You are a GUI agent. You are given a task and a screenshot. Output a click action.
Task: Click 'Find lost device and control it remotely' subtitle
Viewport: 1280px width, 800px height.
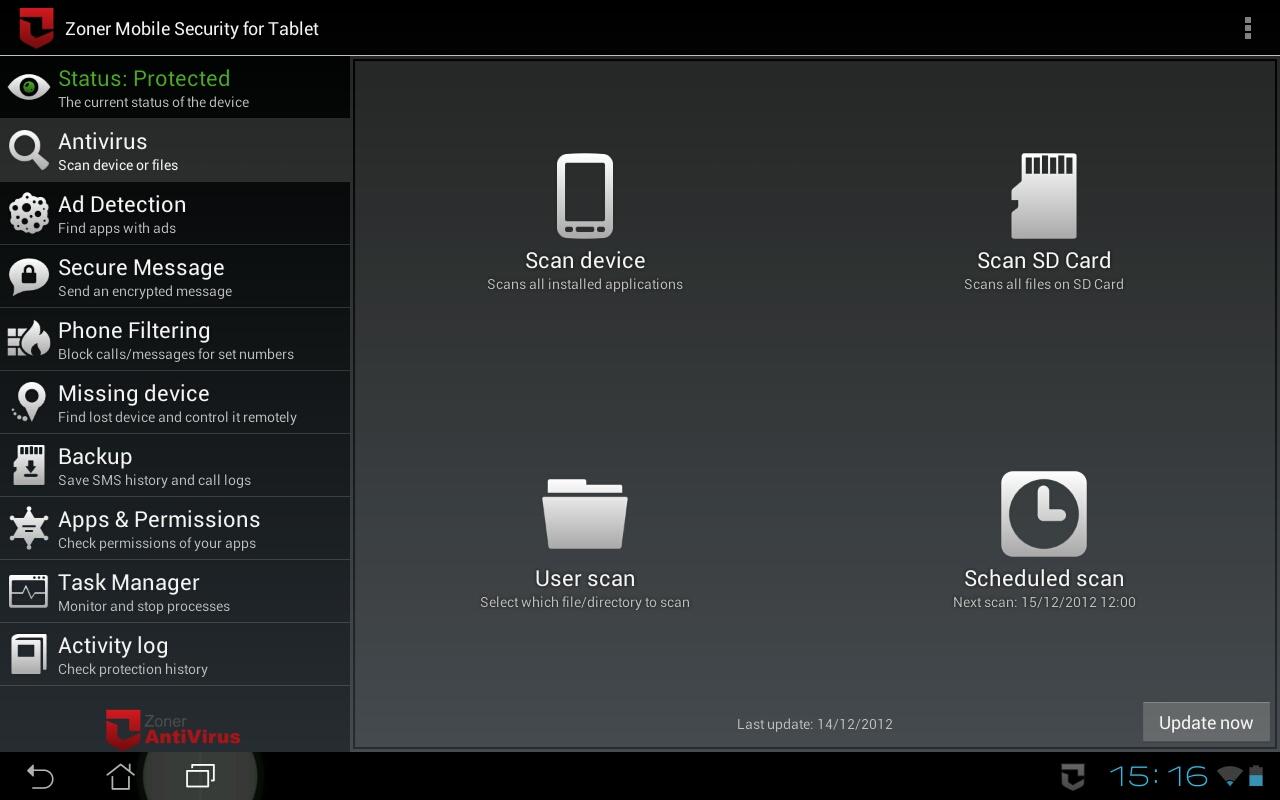(177, 417)
